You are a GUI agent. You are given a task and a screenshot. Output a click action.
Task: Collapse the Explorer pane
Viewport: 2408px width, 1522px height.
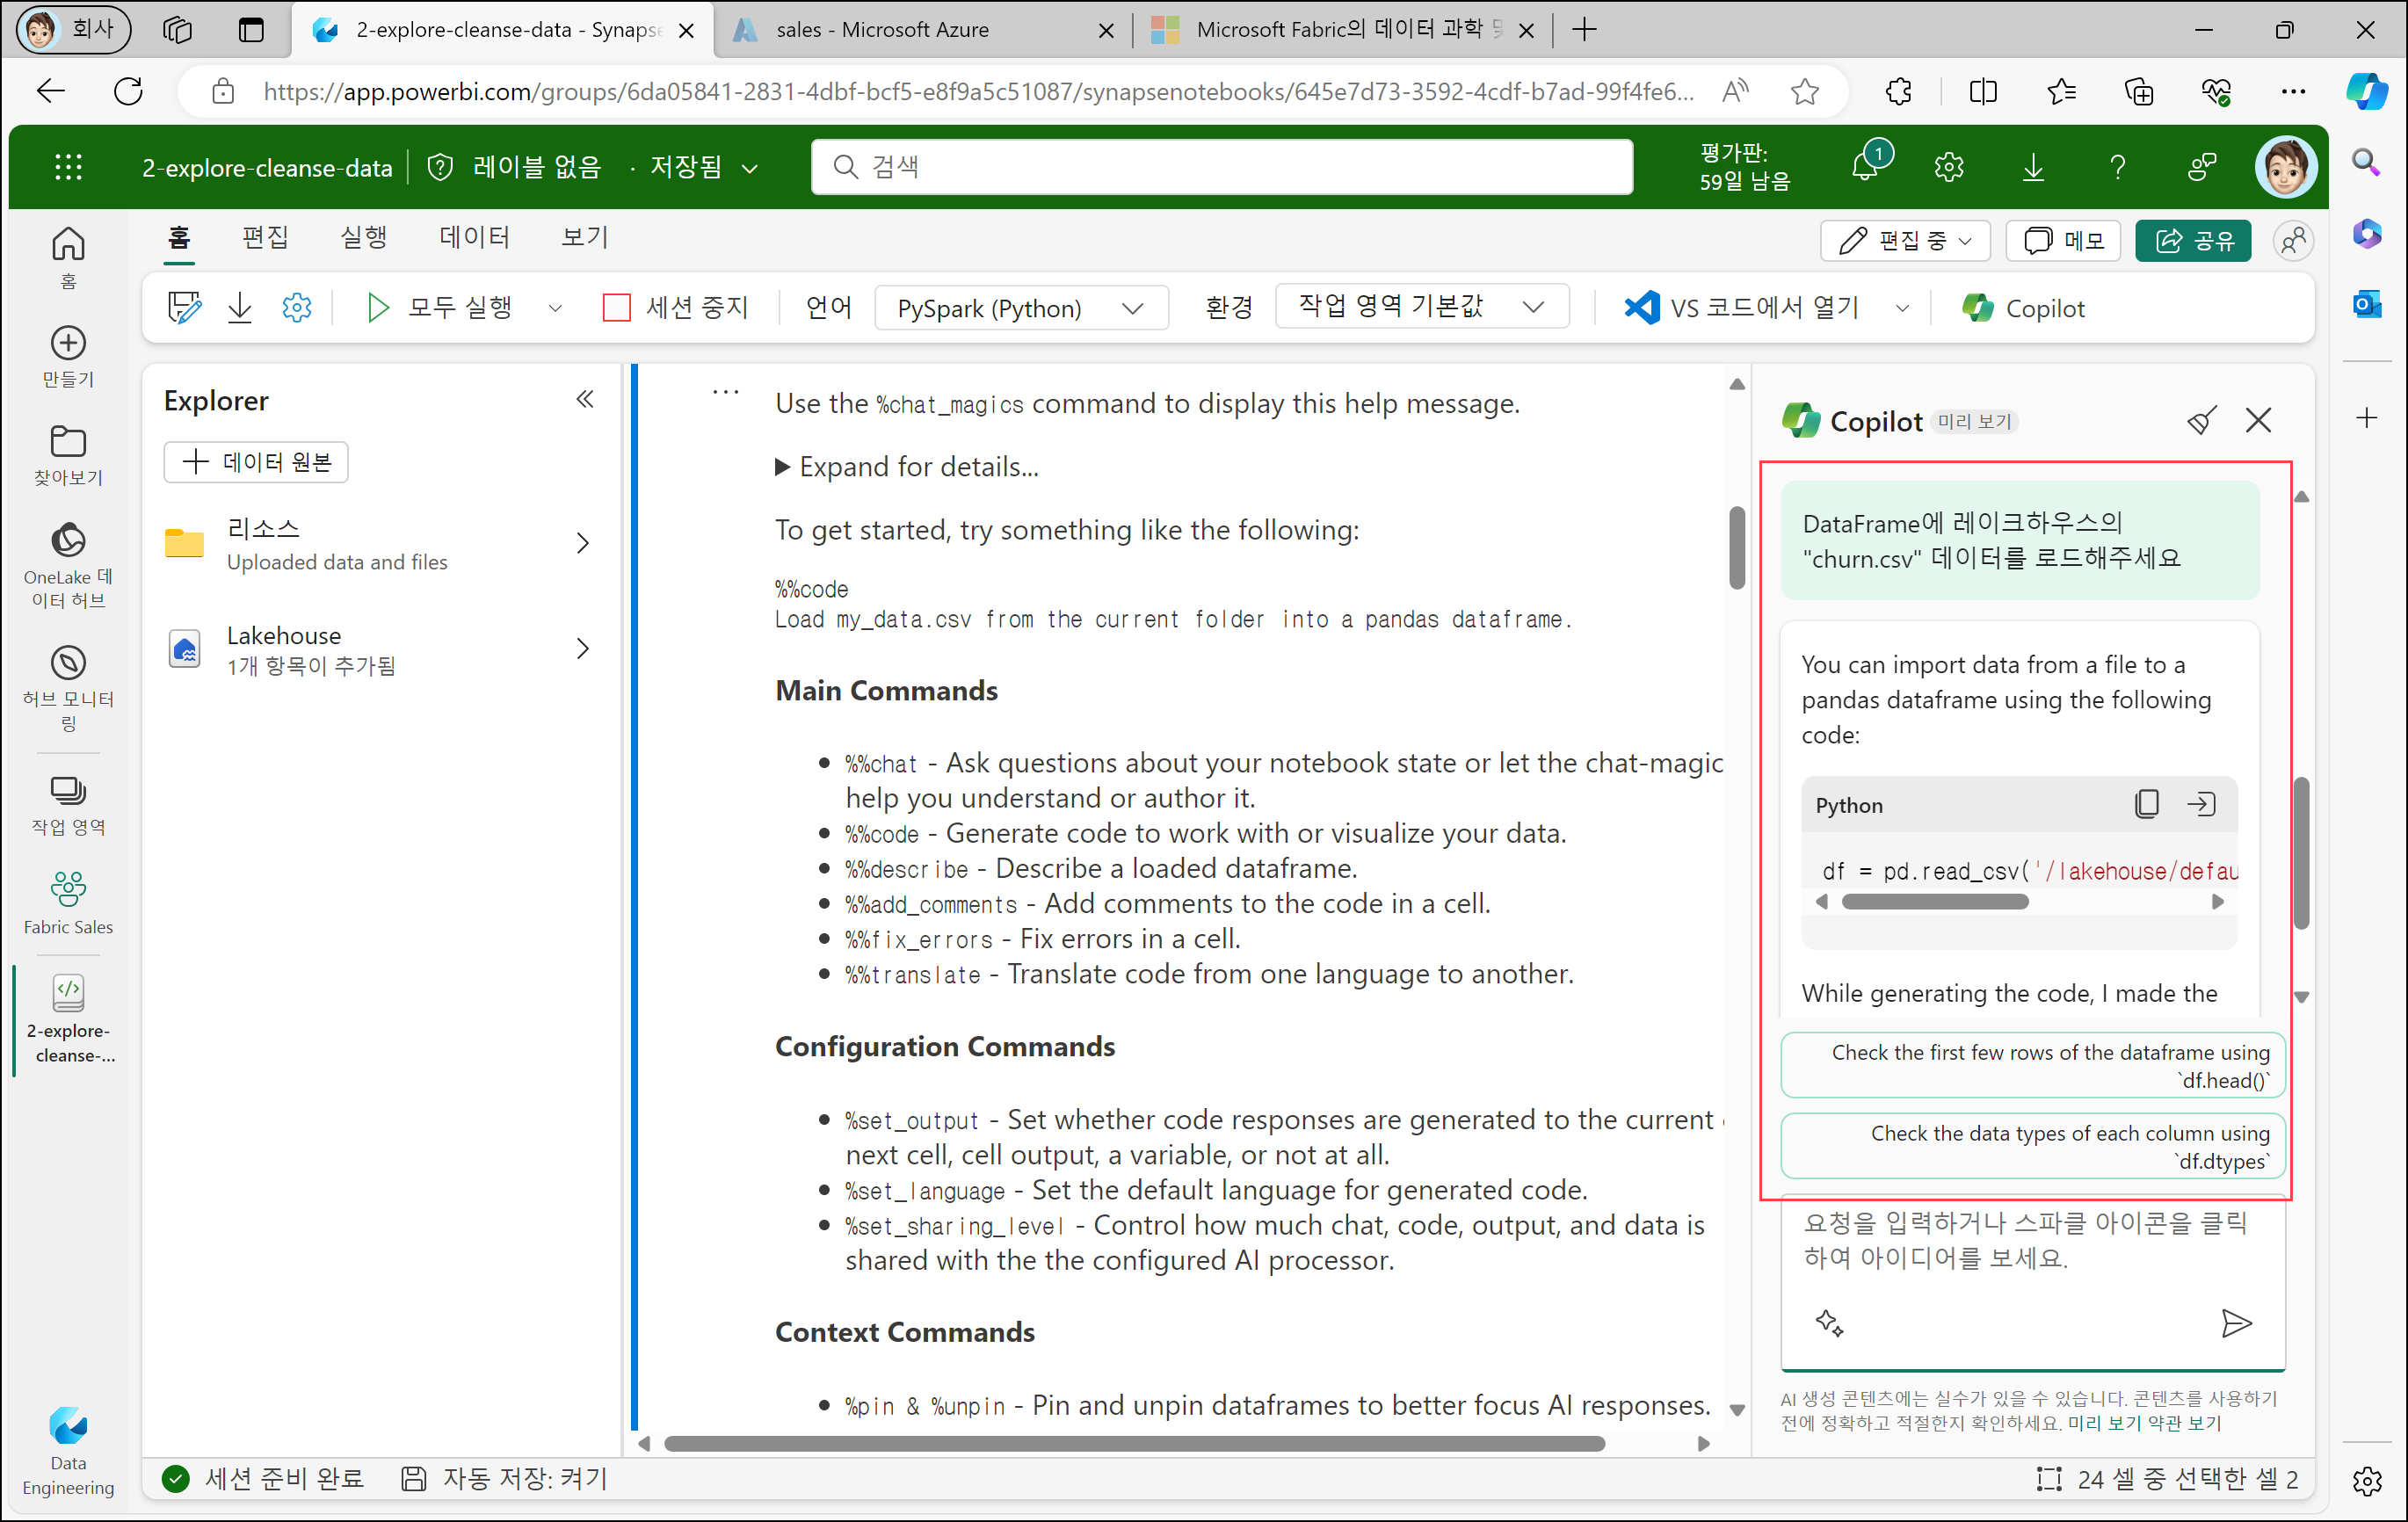(x=585, y=399)
